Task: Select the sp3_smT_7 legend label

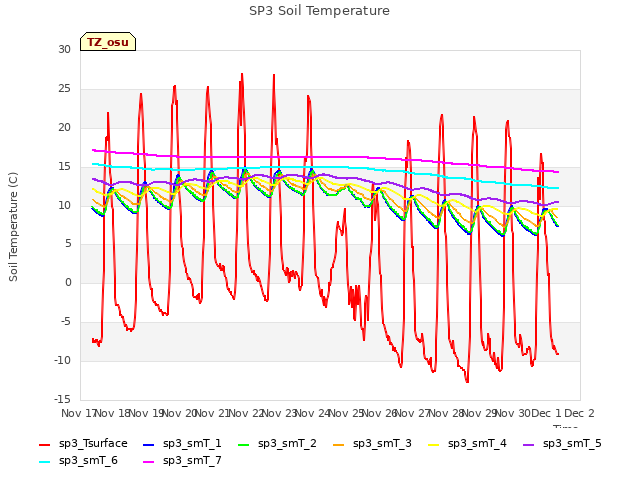Action: click(192, 461)
